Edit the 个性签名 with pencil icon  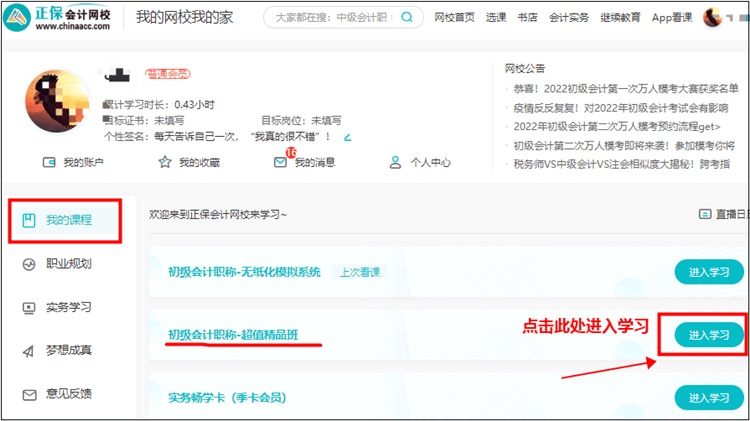pos(348,137)
